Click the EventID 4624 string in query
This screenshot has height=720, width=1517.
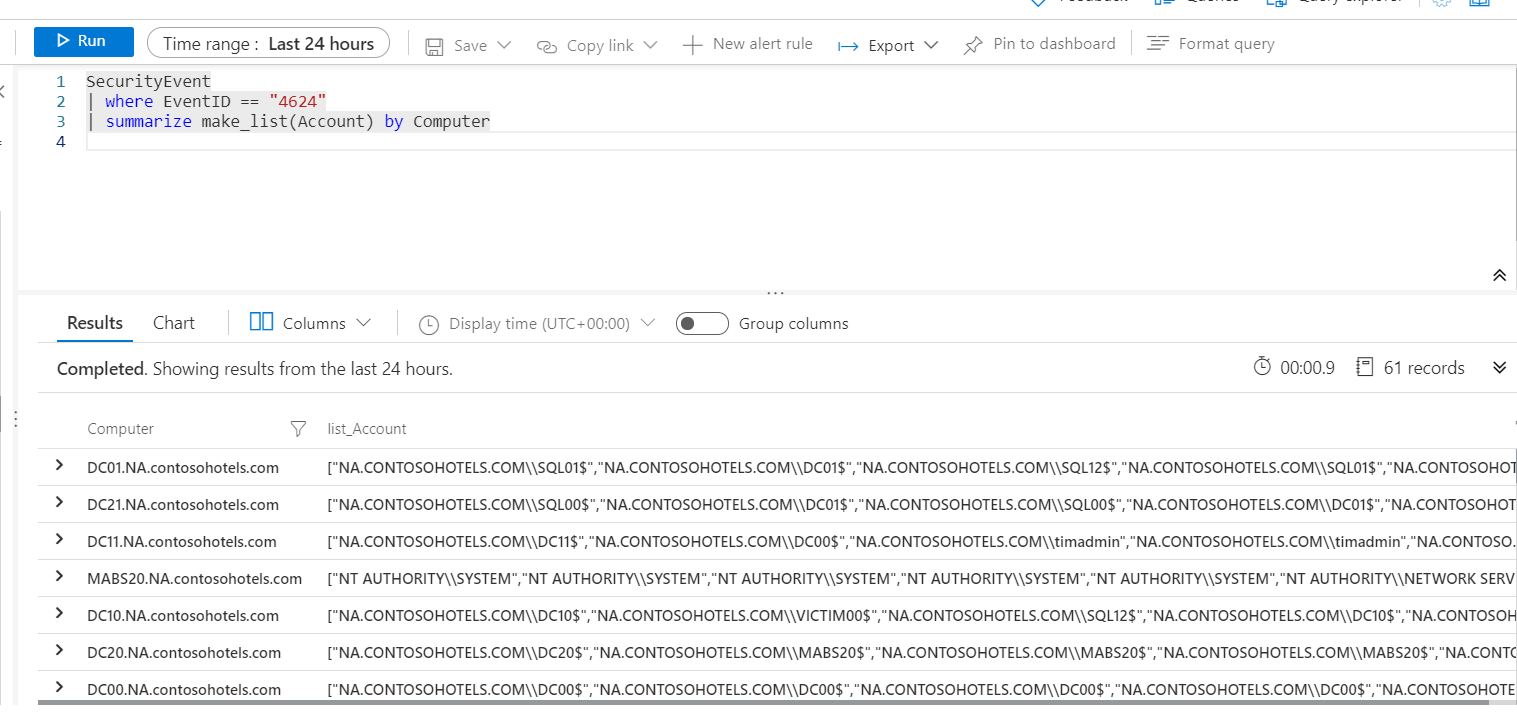(297, 101)
